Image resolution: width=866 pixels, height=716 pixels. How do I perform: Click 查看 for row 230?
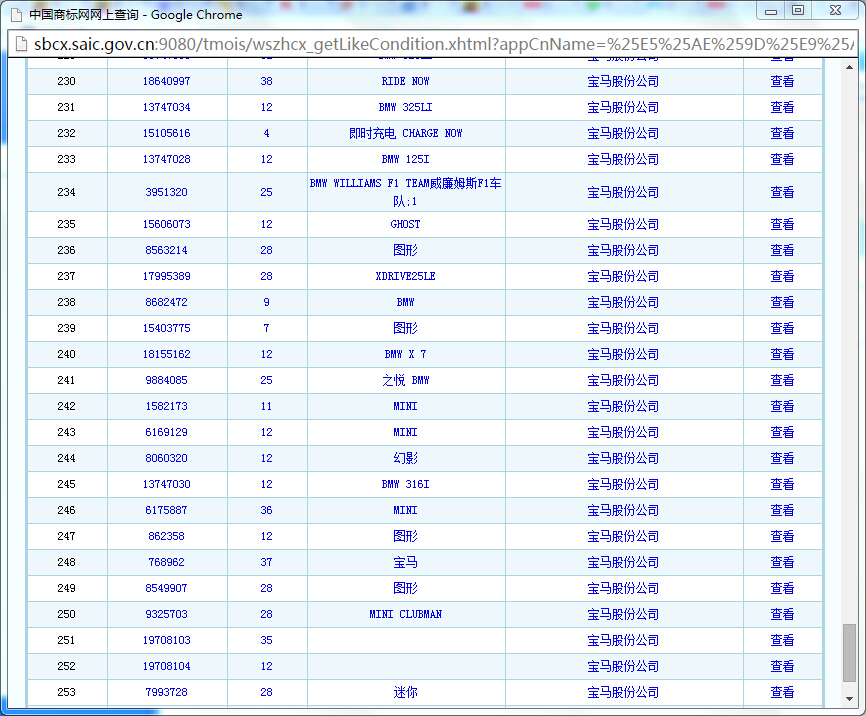782,81
